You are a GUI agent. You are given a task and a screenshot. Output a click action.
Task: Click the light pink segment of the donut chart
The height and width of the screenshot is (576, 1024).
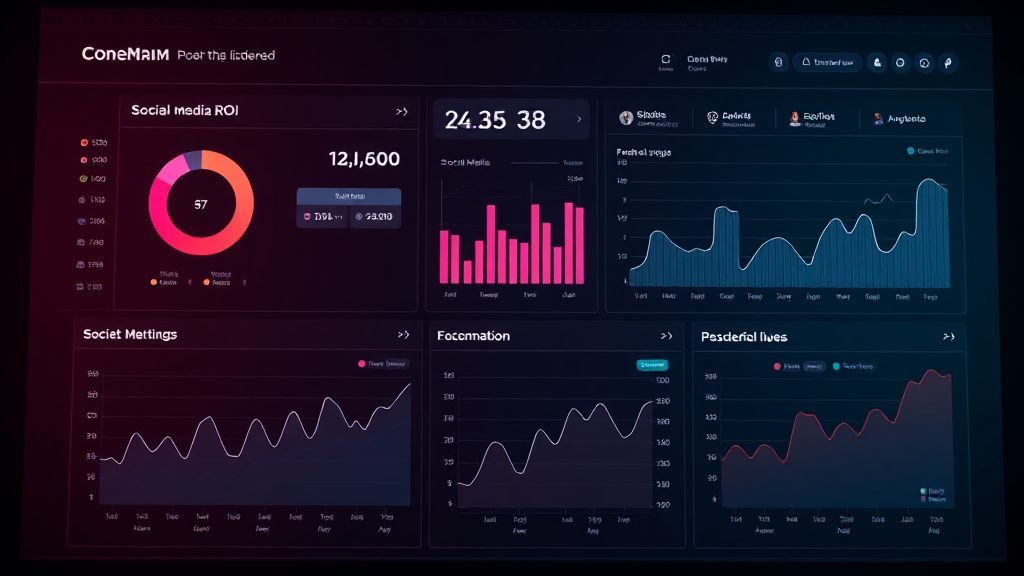(171, 171)
